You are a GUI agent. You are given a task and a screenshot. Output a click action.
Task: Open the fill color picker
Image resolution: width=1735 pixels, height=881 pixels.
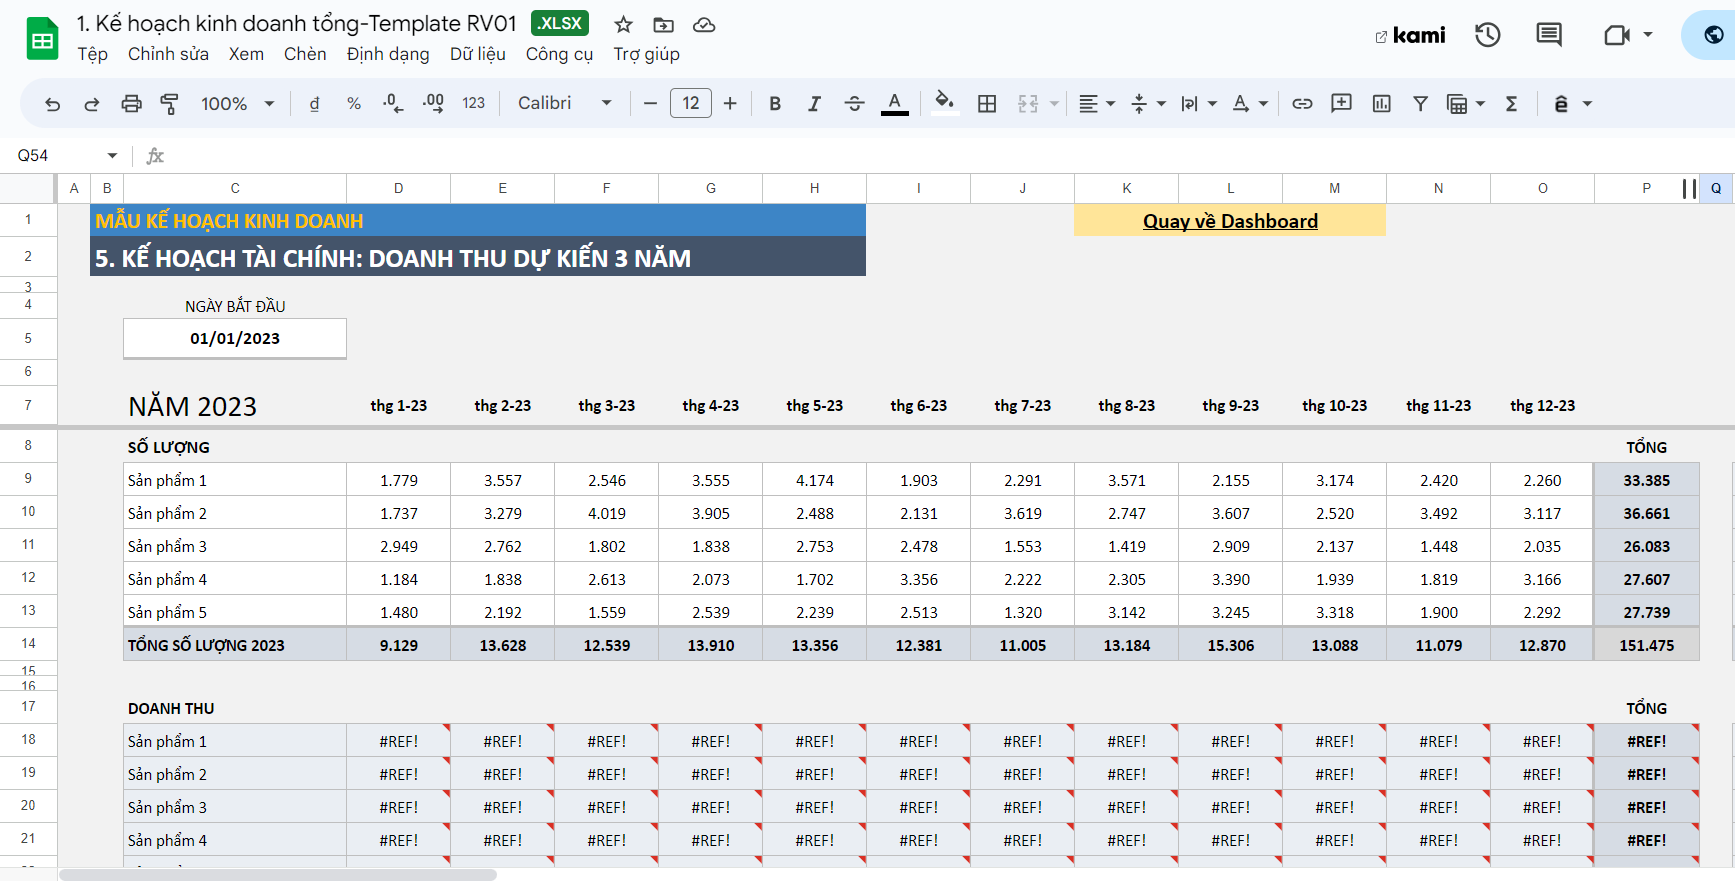[944, 104]
